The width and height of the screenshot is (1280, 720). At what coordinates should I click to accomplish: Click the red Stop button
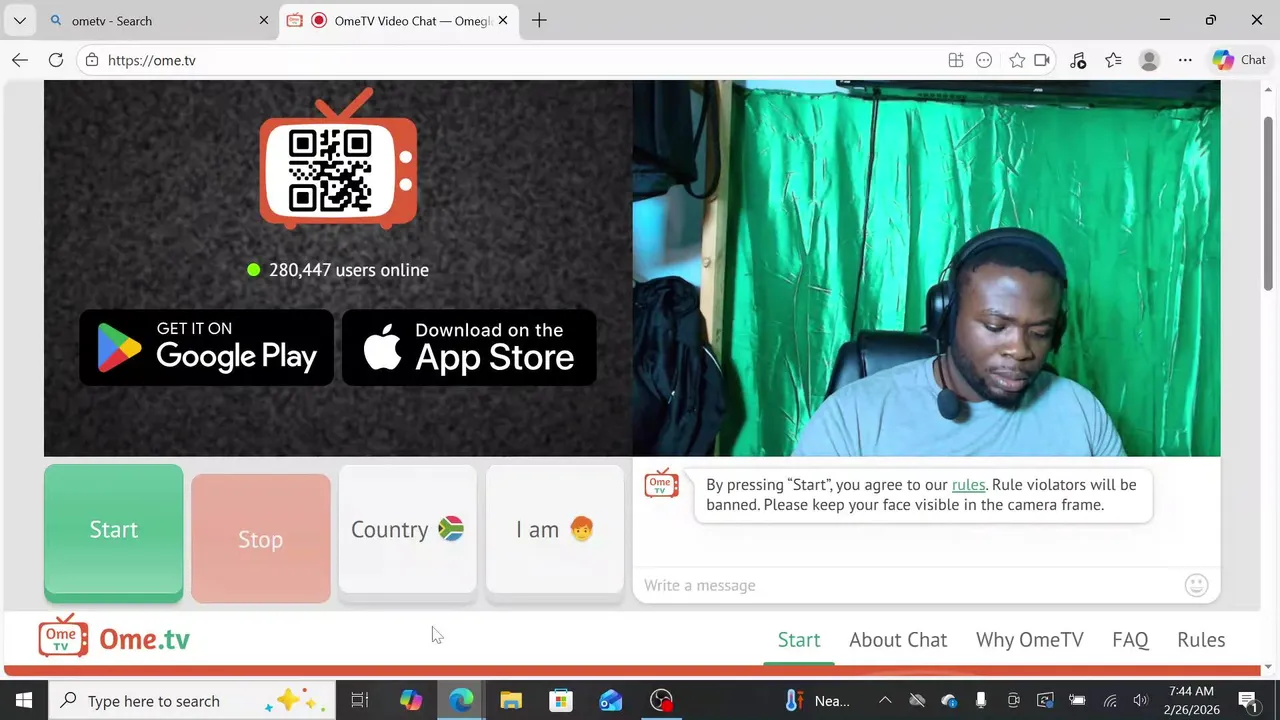pyautogui.click(x=260, y=538)
